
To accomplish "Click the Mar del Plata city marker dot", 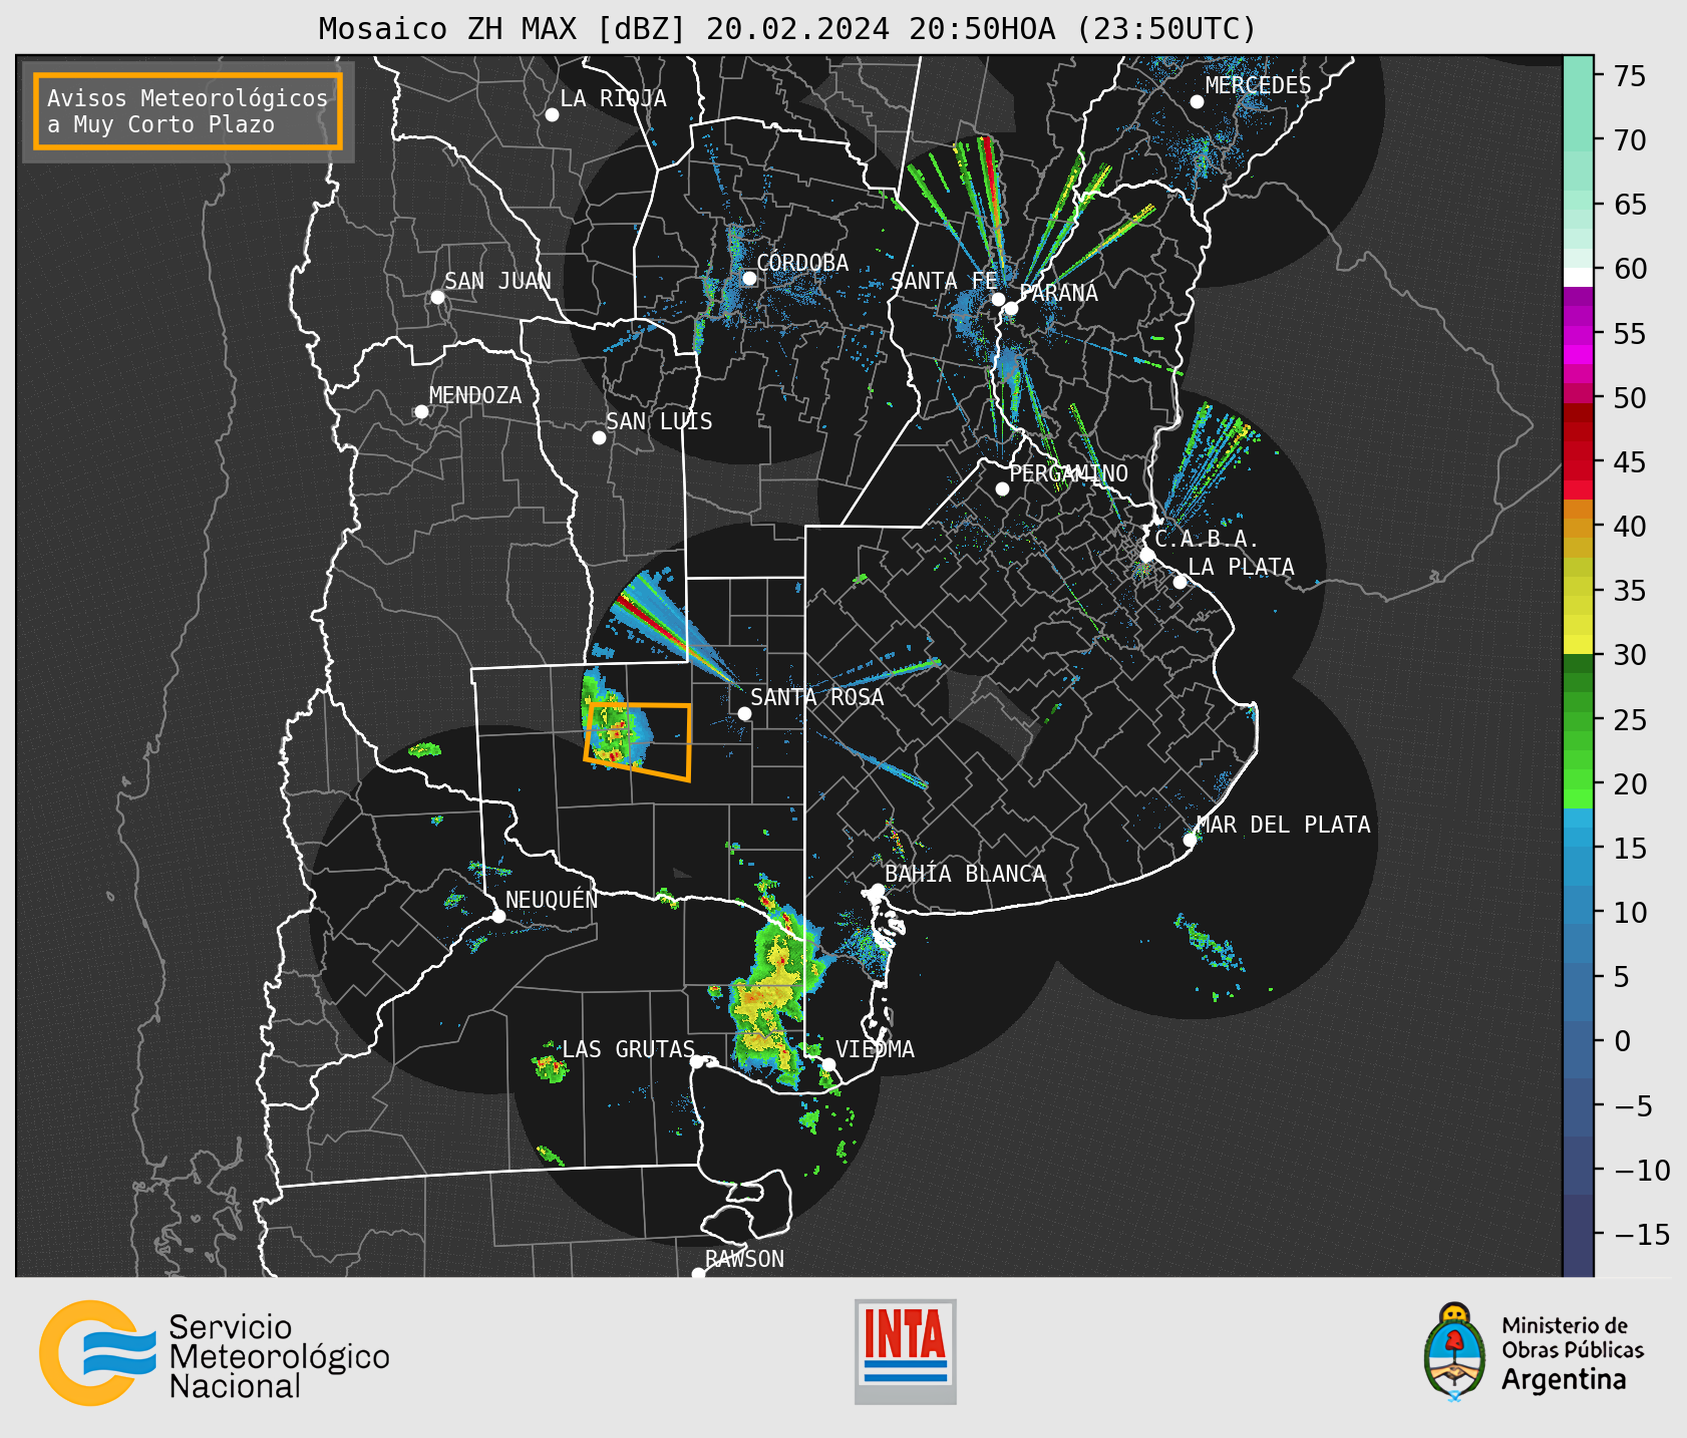I will tap(1190, 840).
